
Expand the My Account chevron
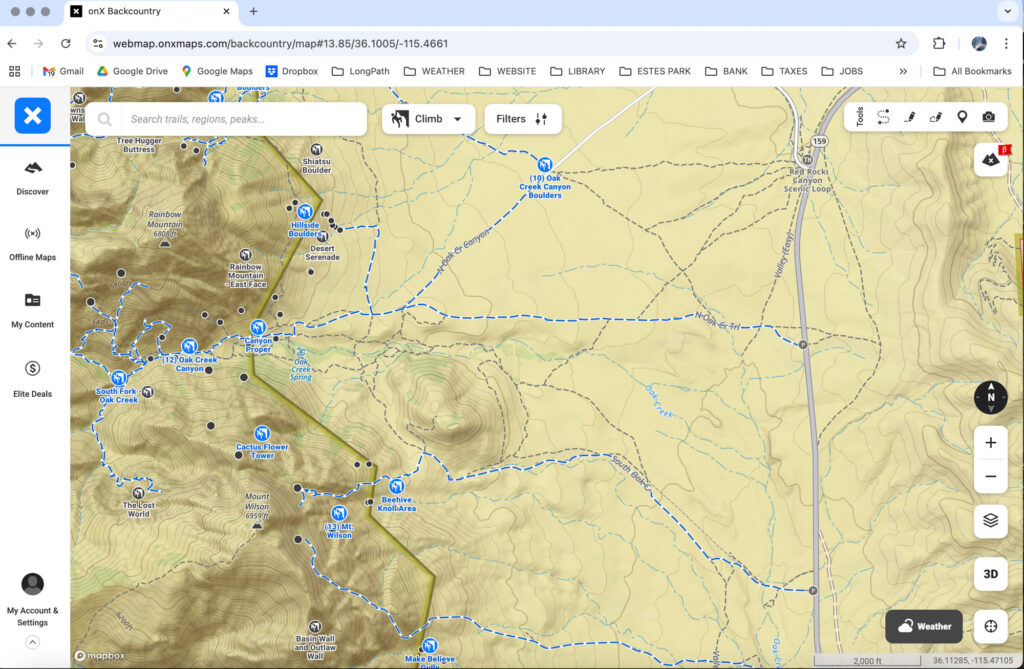click(32, 642)
